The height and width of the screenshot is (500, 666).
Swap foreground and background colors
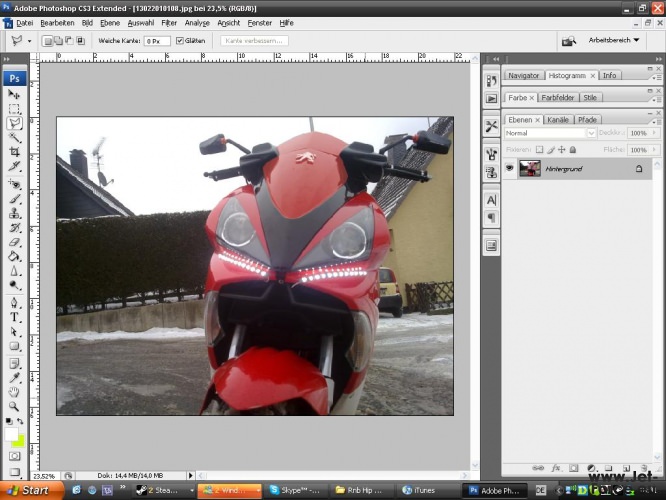(20, 421)
